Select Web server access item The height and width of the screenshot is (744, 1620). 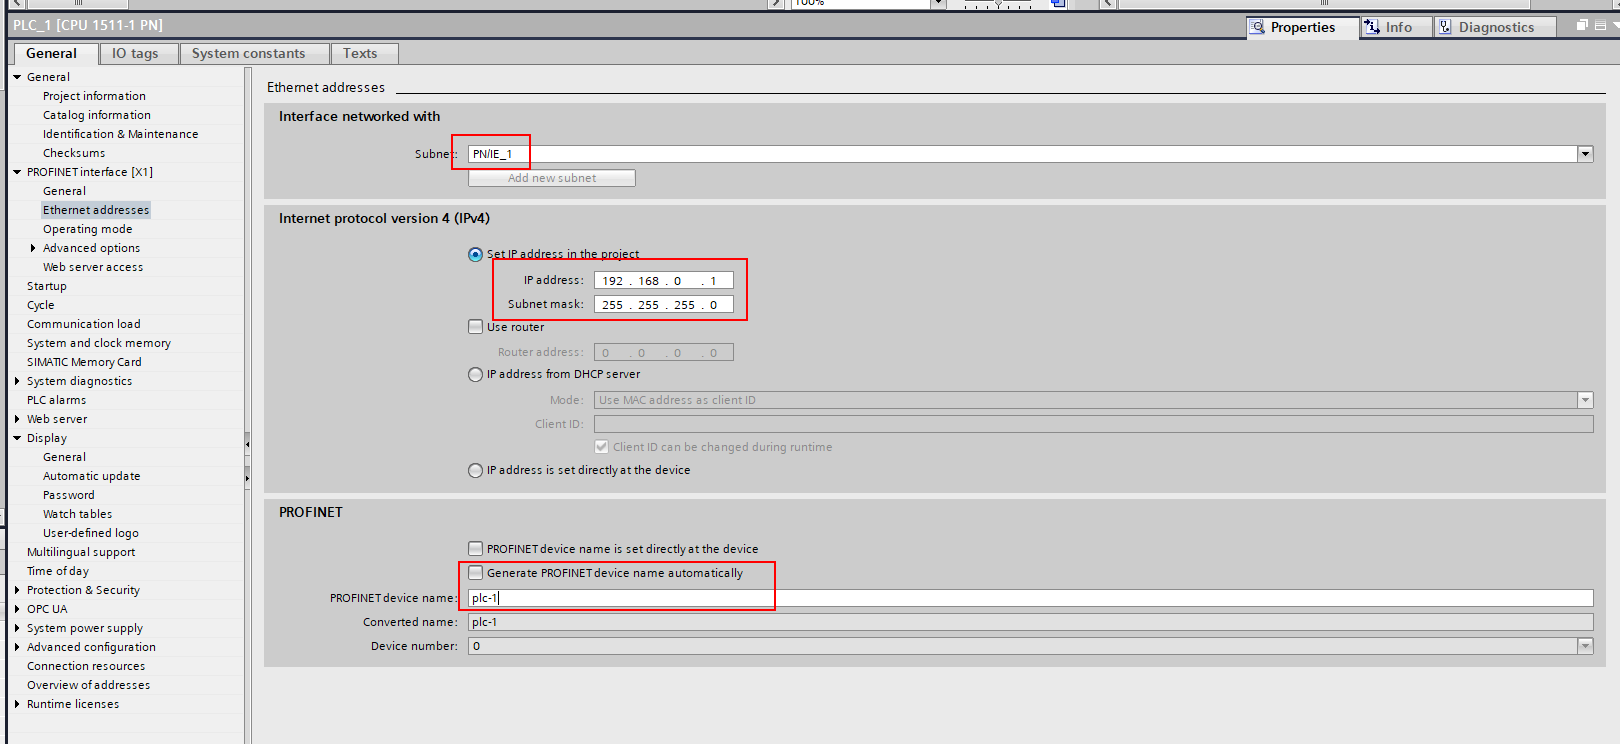(x=93, y=267)
